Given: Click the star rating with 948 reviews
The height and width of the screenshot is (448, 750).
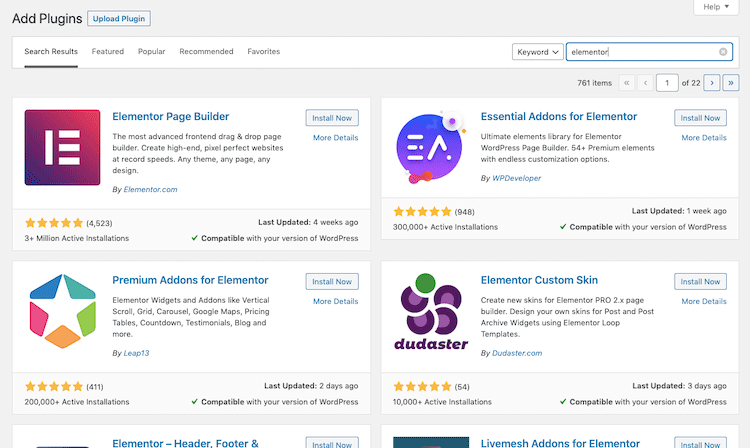Looking at the screenshot, I should (422, 211).
